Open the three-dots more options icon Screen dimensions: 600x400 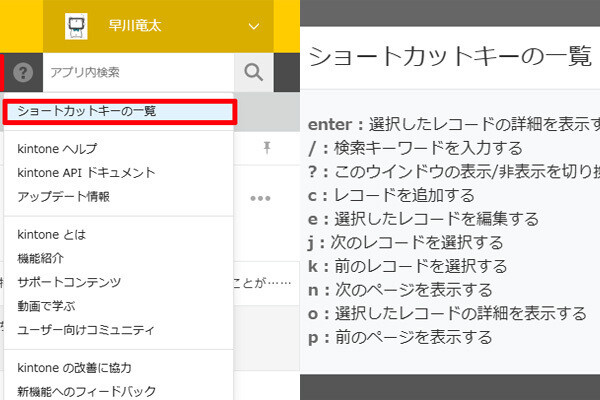click(260, 198)
